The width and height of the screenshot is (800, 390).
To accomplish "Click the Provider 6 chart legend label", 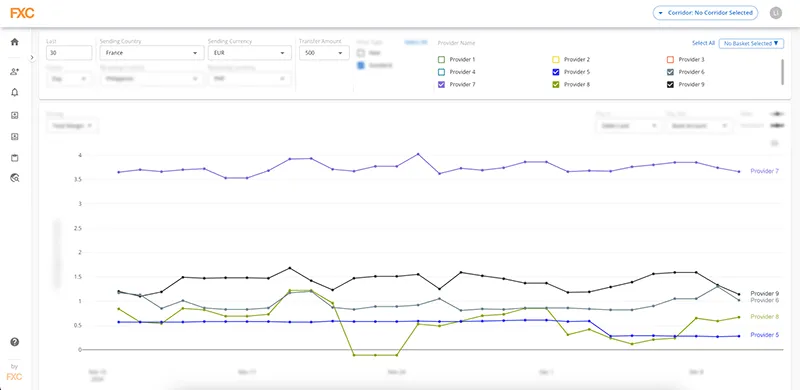I will click(x=764, y=300).
